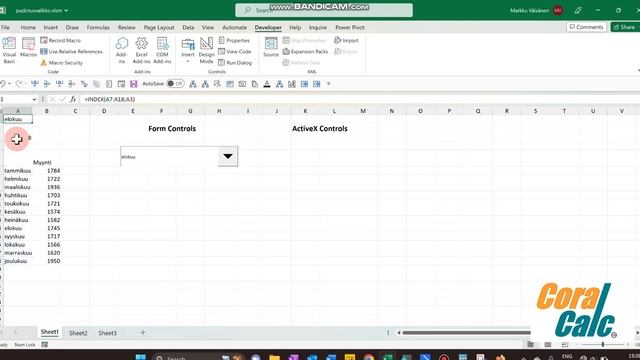640x360 pixels.
Task: Expand the Name Box dropdown
Action: [34, 99]
